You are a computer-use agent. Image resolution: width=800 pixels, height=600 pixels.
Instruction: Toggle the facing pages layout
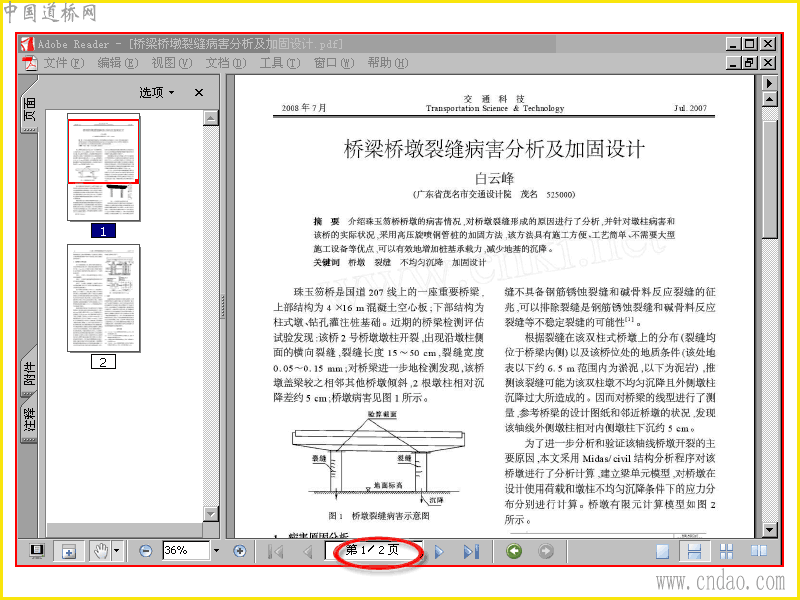759,551
